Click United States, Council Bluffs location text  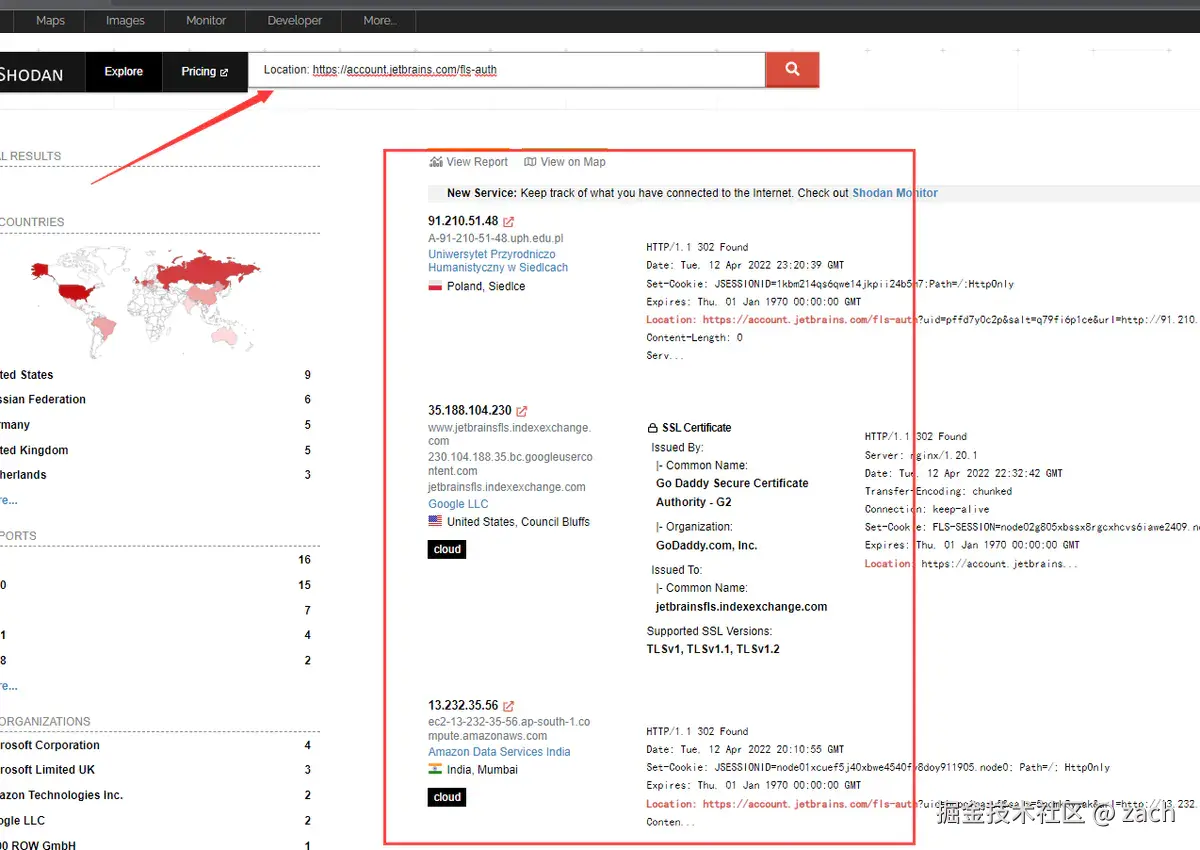click(x=518, y=522)
